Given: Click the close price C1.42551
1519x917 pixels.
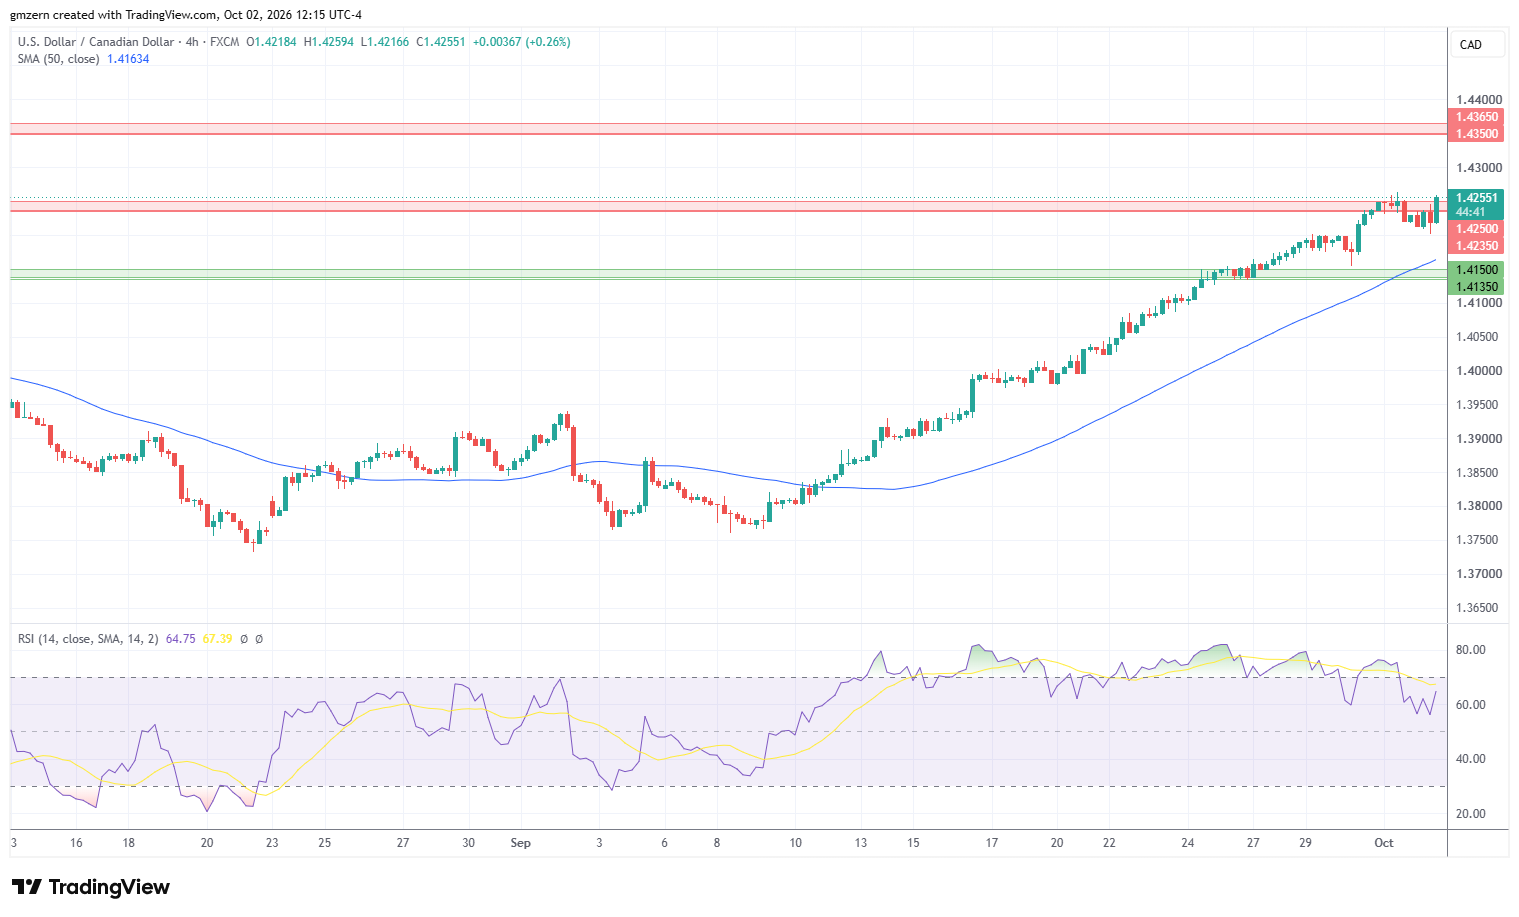Looking at the screenshot, I should pos(441,42).
